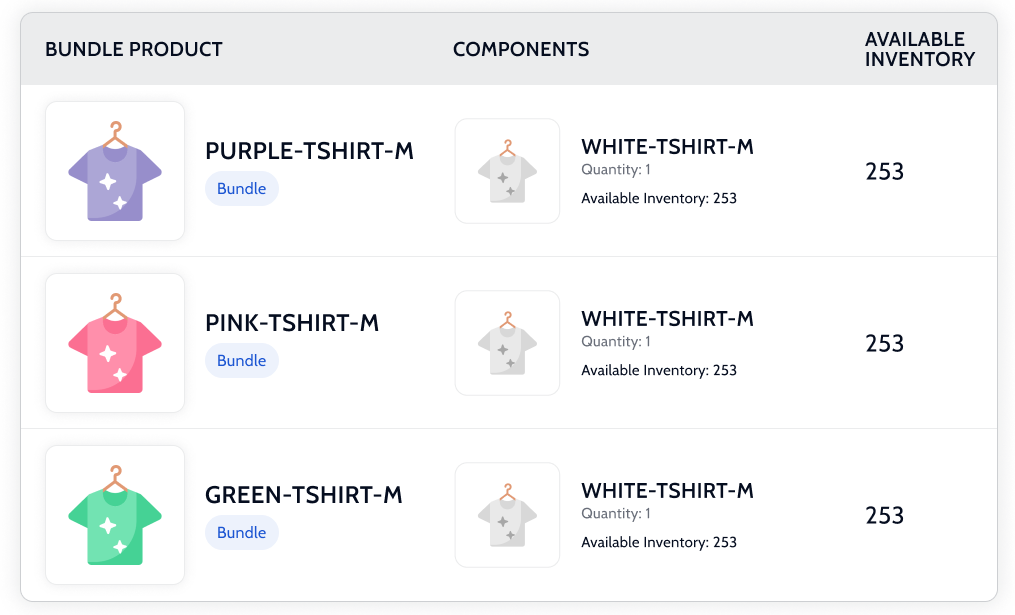
Task: Click the Bundle Product column header
Action: pos(134,49)
